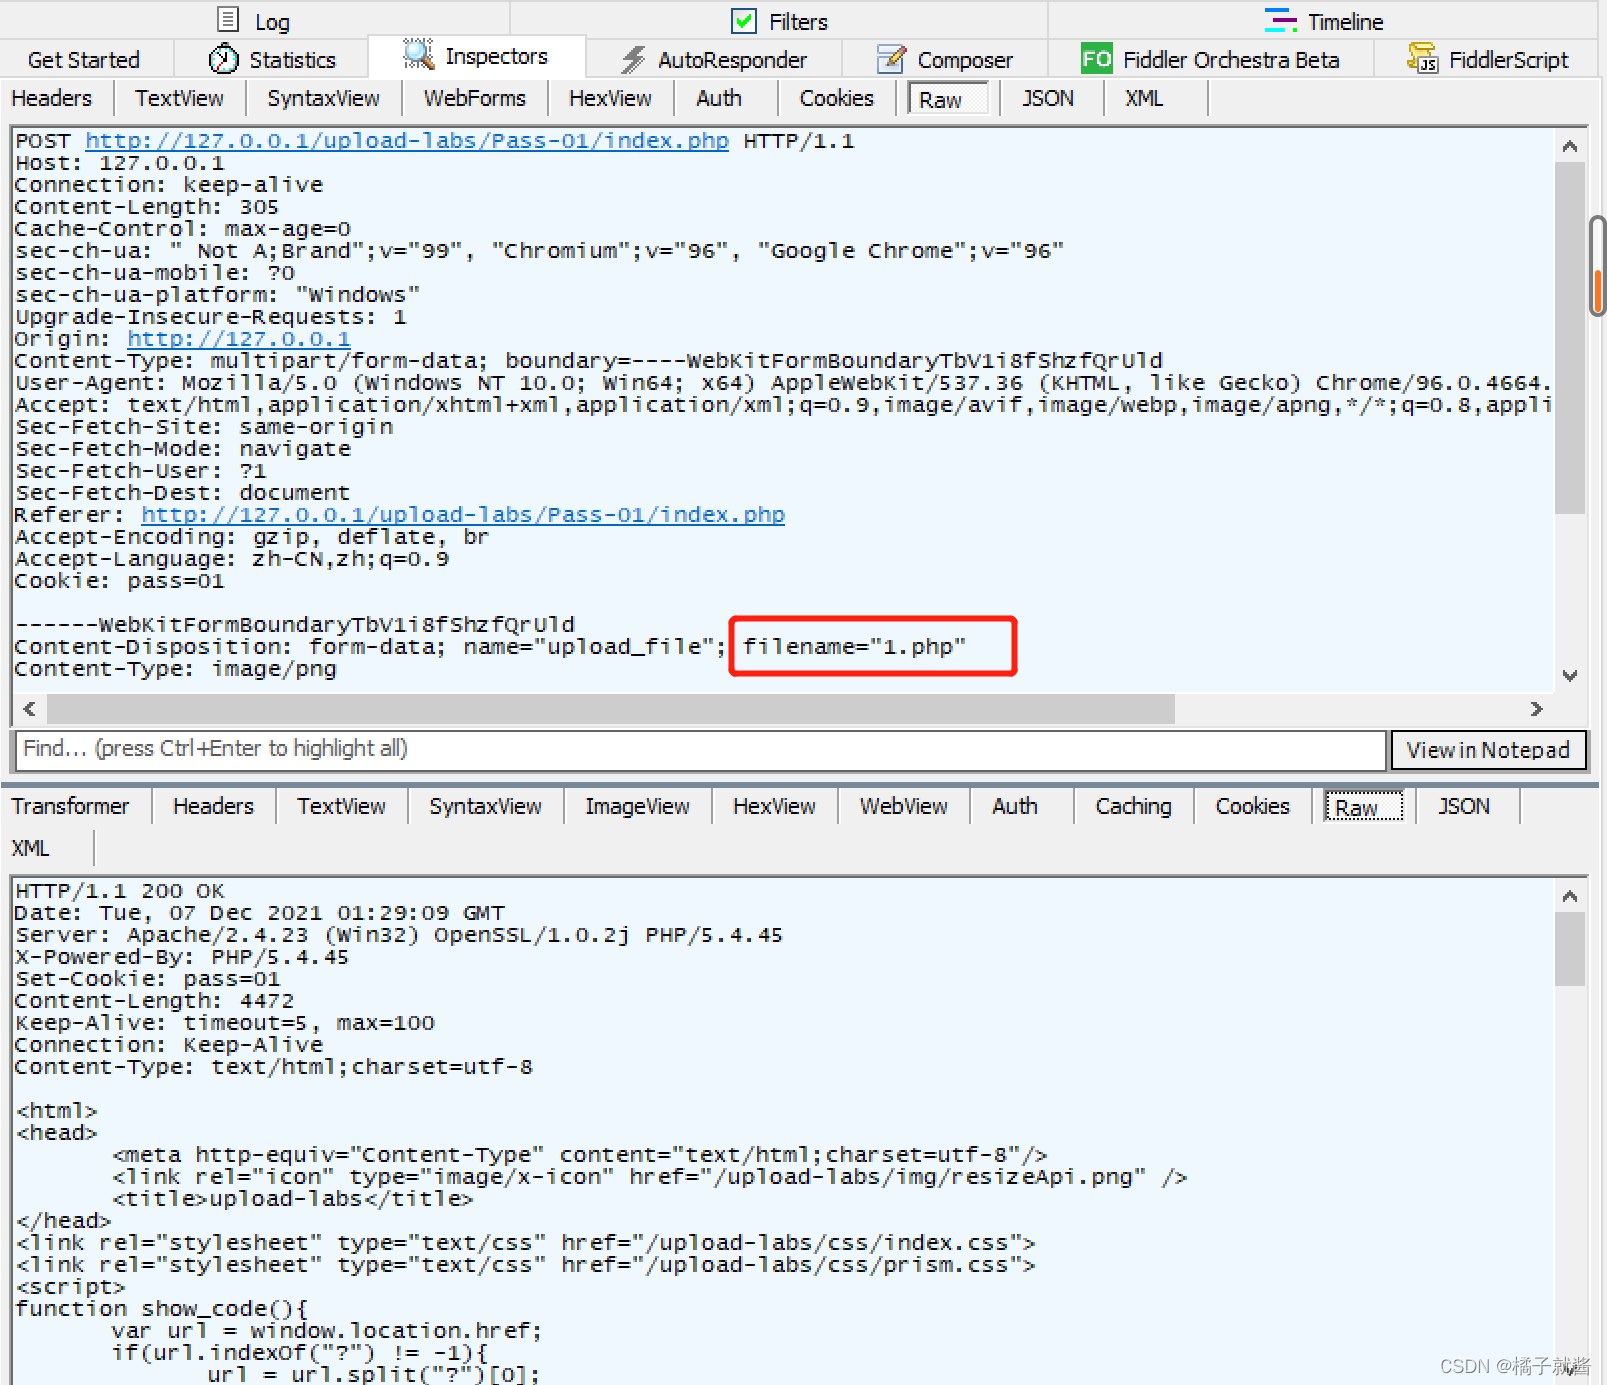The image size is (1607, 1385).
Task: Select the response Cookies tab
Action: 1253,806
